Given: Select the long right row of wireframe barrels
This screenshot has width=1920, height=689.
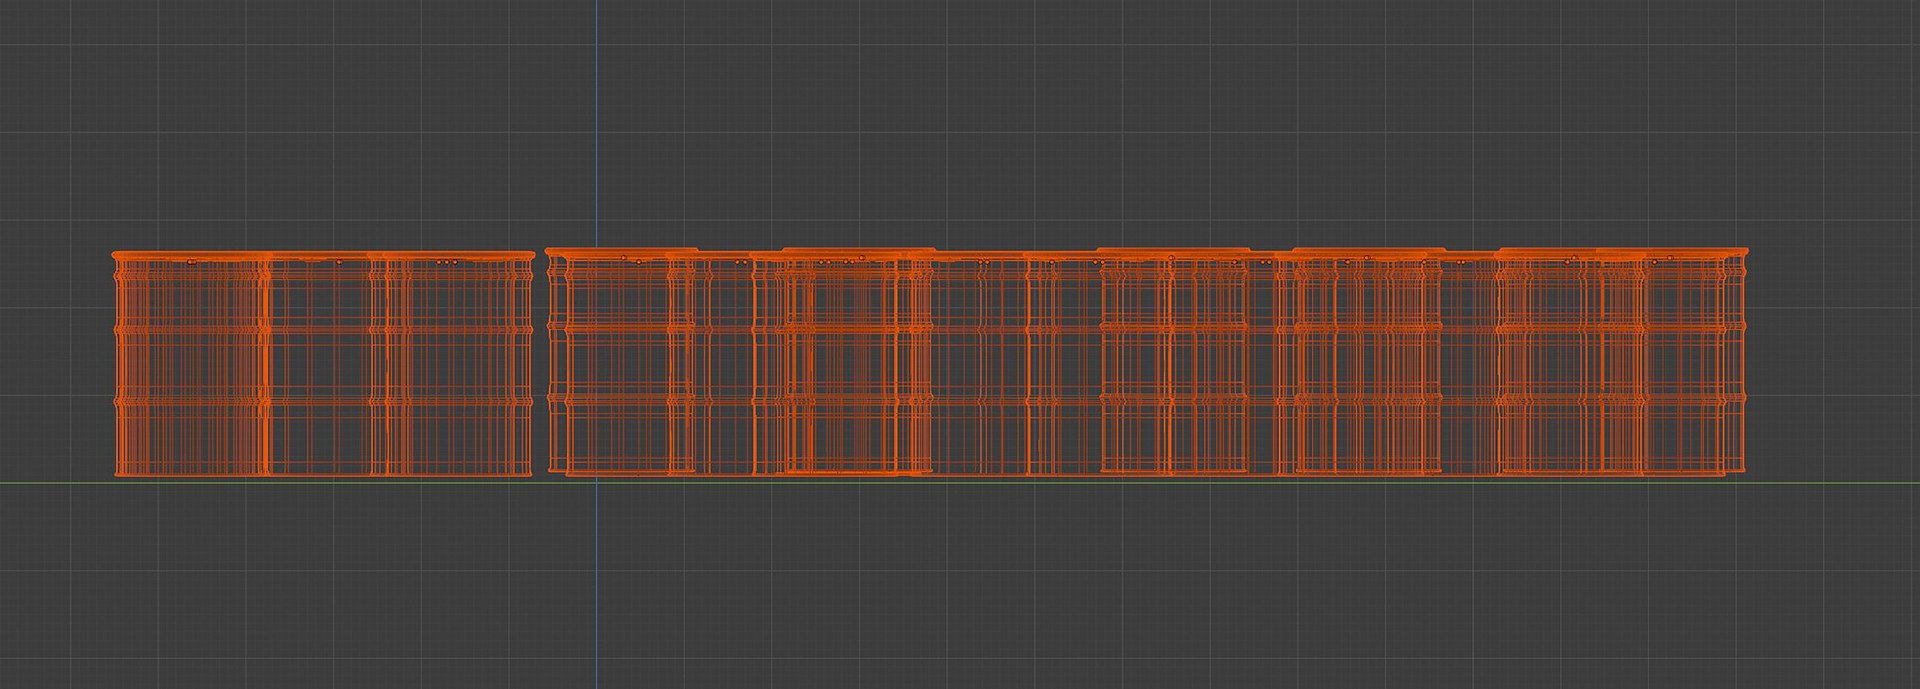Looking at the screenshot, I should click(x=1147, y=361).
